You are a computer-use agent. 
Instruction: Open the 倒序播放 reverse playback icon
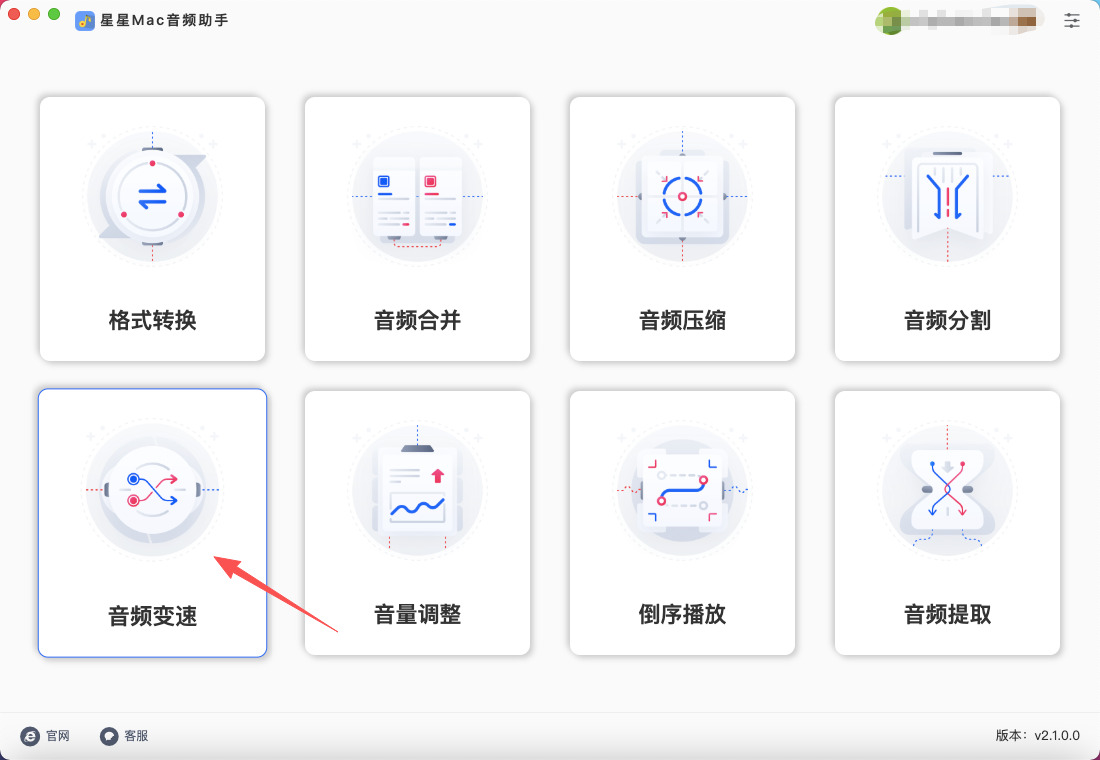click(683, 490)
